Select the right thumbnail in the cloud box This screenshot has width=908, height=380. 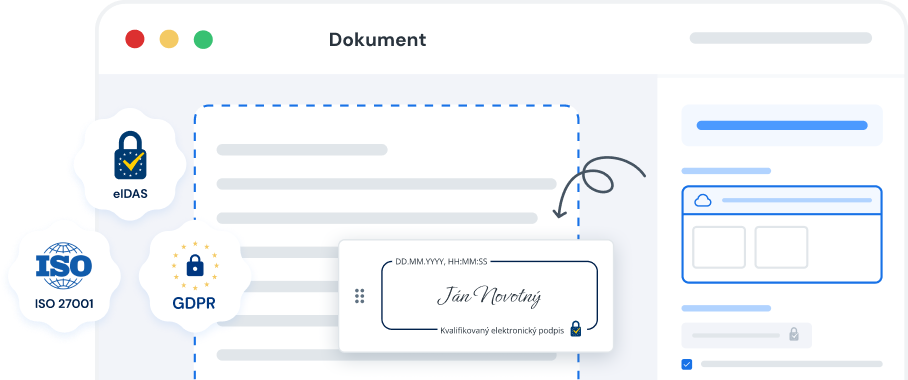(x=781, y=247)
